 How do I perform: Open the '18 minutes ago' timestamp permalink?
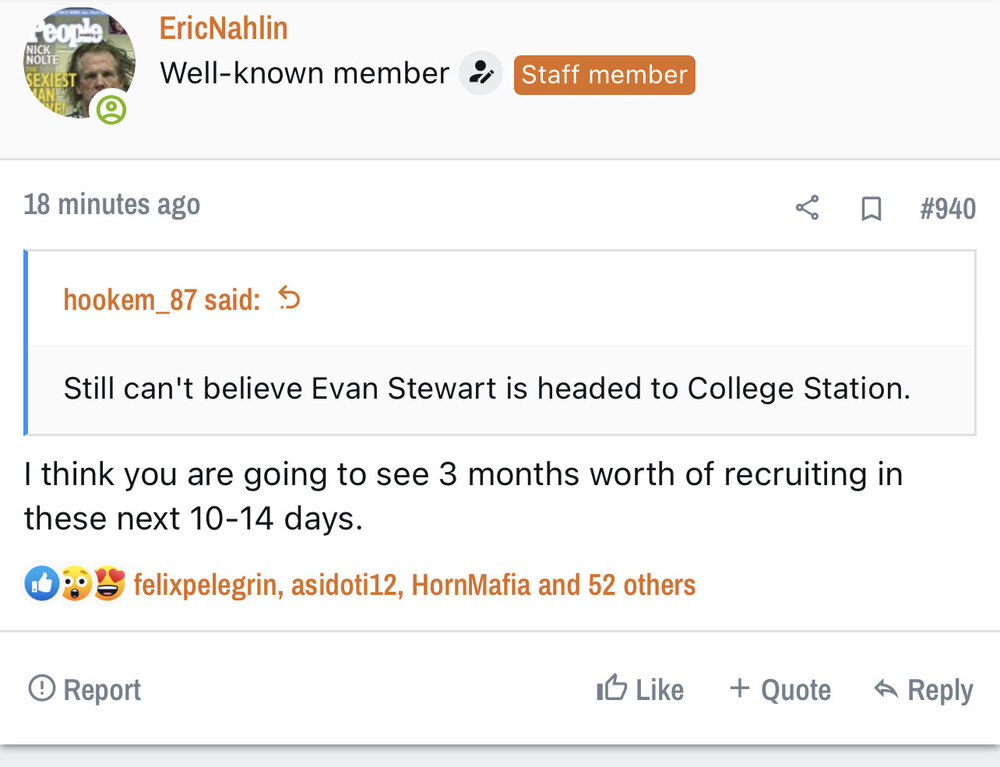point(111,205)
